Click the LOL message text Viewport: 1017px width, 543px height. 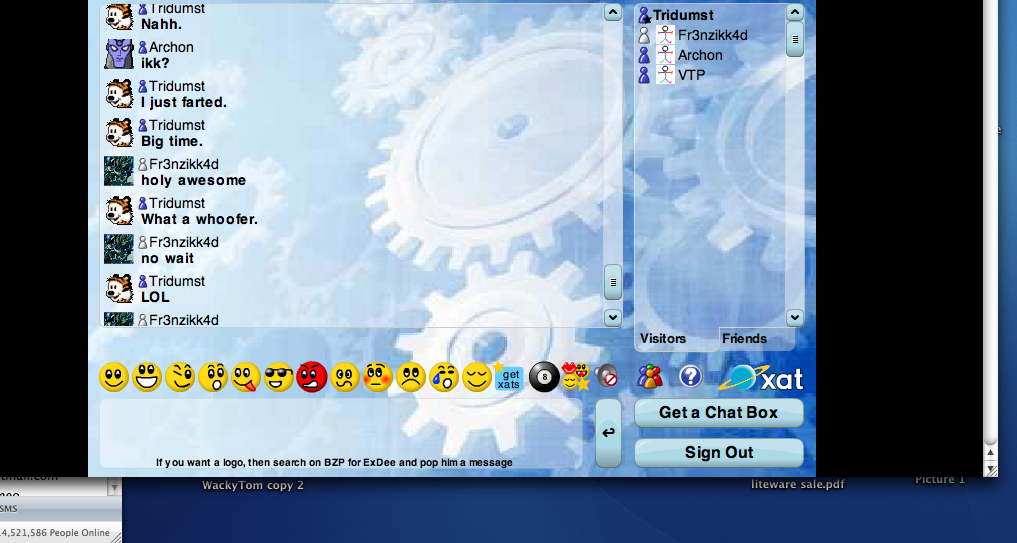[x=155, y=297]
